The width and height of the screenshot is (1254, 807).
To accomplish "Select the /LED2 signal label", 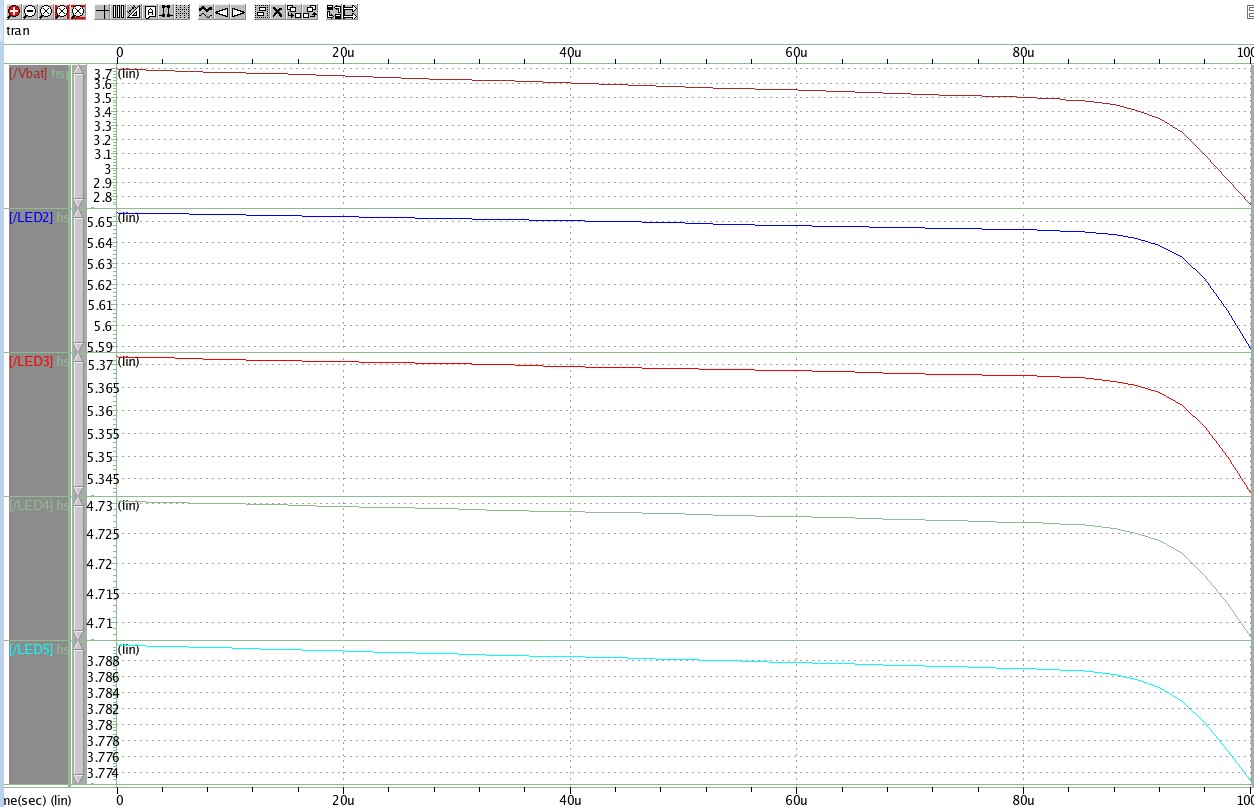I will coord(30,218).
